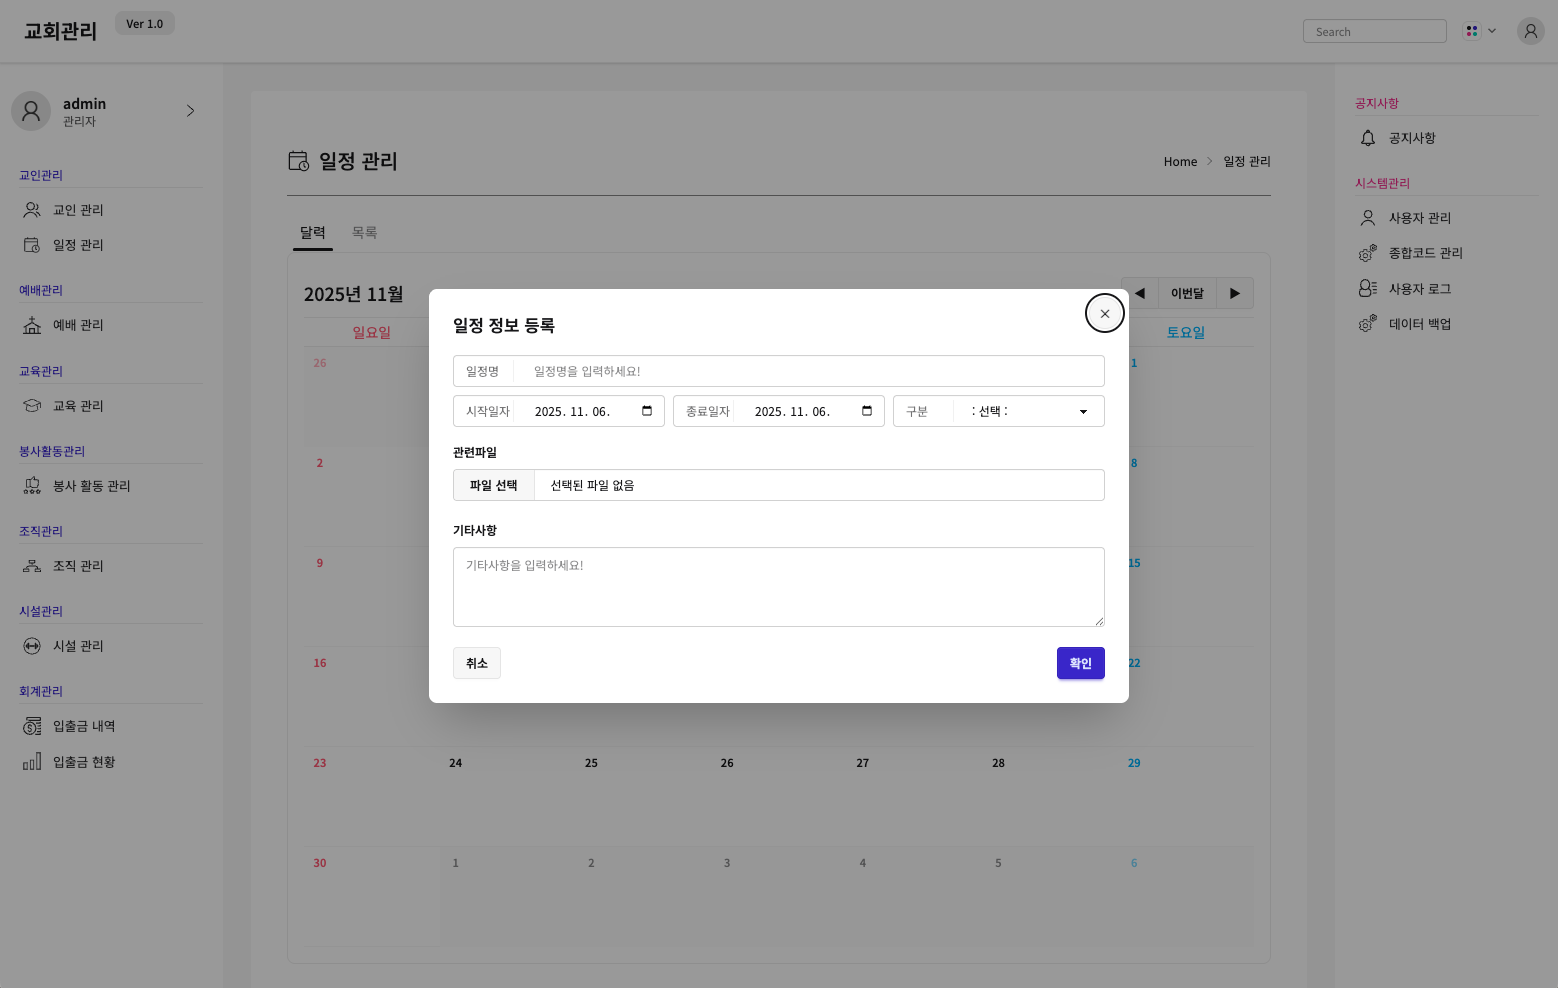The height and width of the screenshot is (988, 1558).
Task: Expand the admin profile chevron
Action: tap(190, 111)
